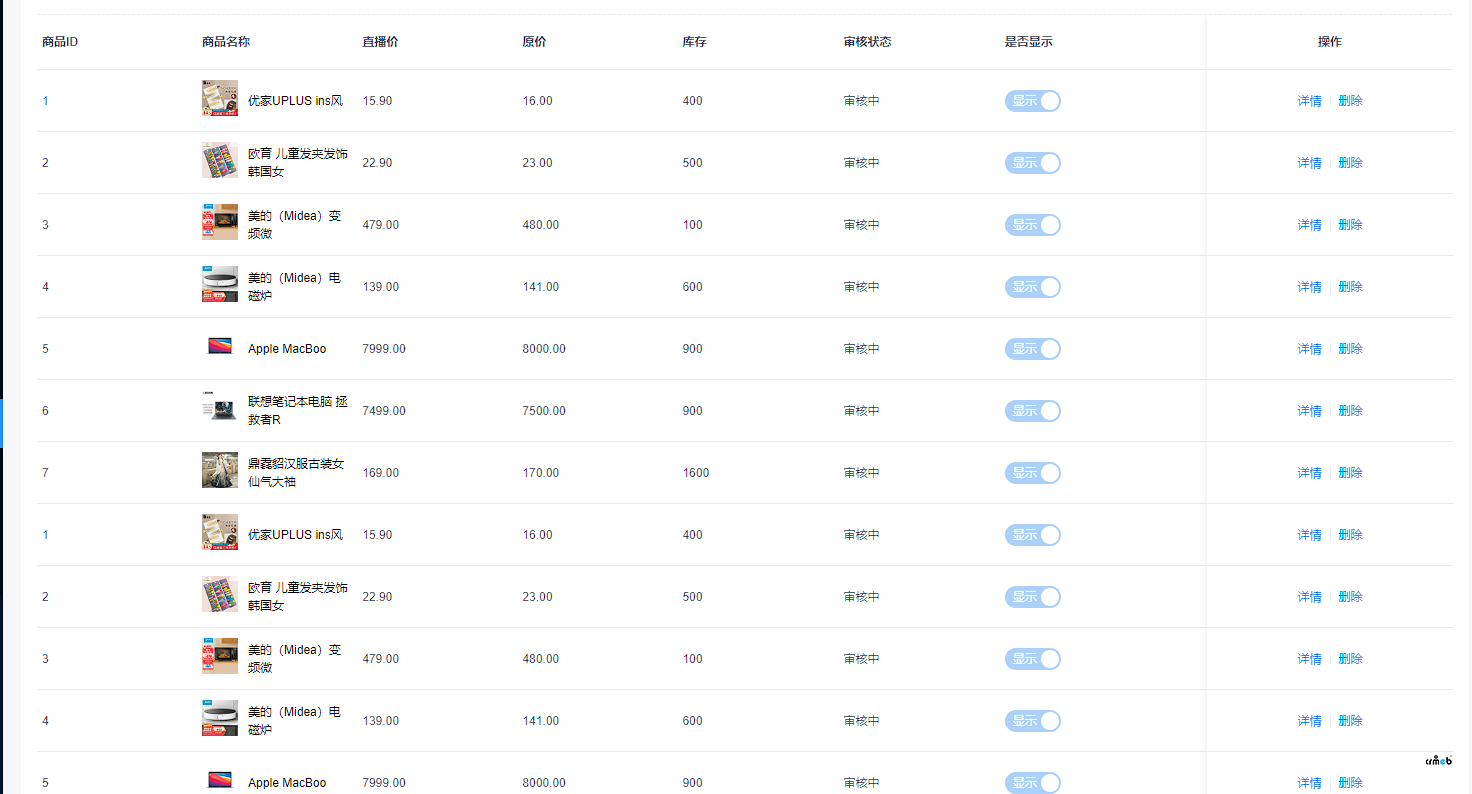Click the 直播价 column header
1472x794 pixels.
click(380, 42)
